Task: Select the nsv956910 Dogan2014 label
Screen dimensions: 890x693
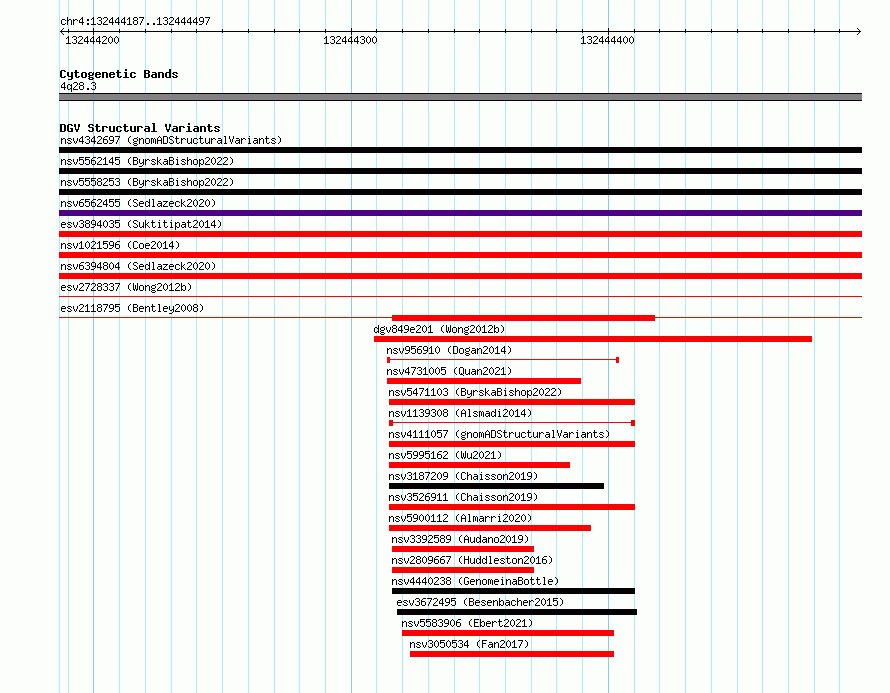Action: [x=448, y=350]
